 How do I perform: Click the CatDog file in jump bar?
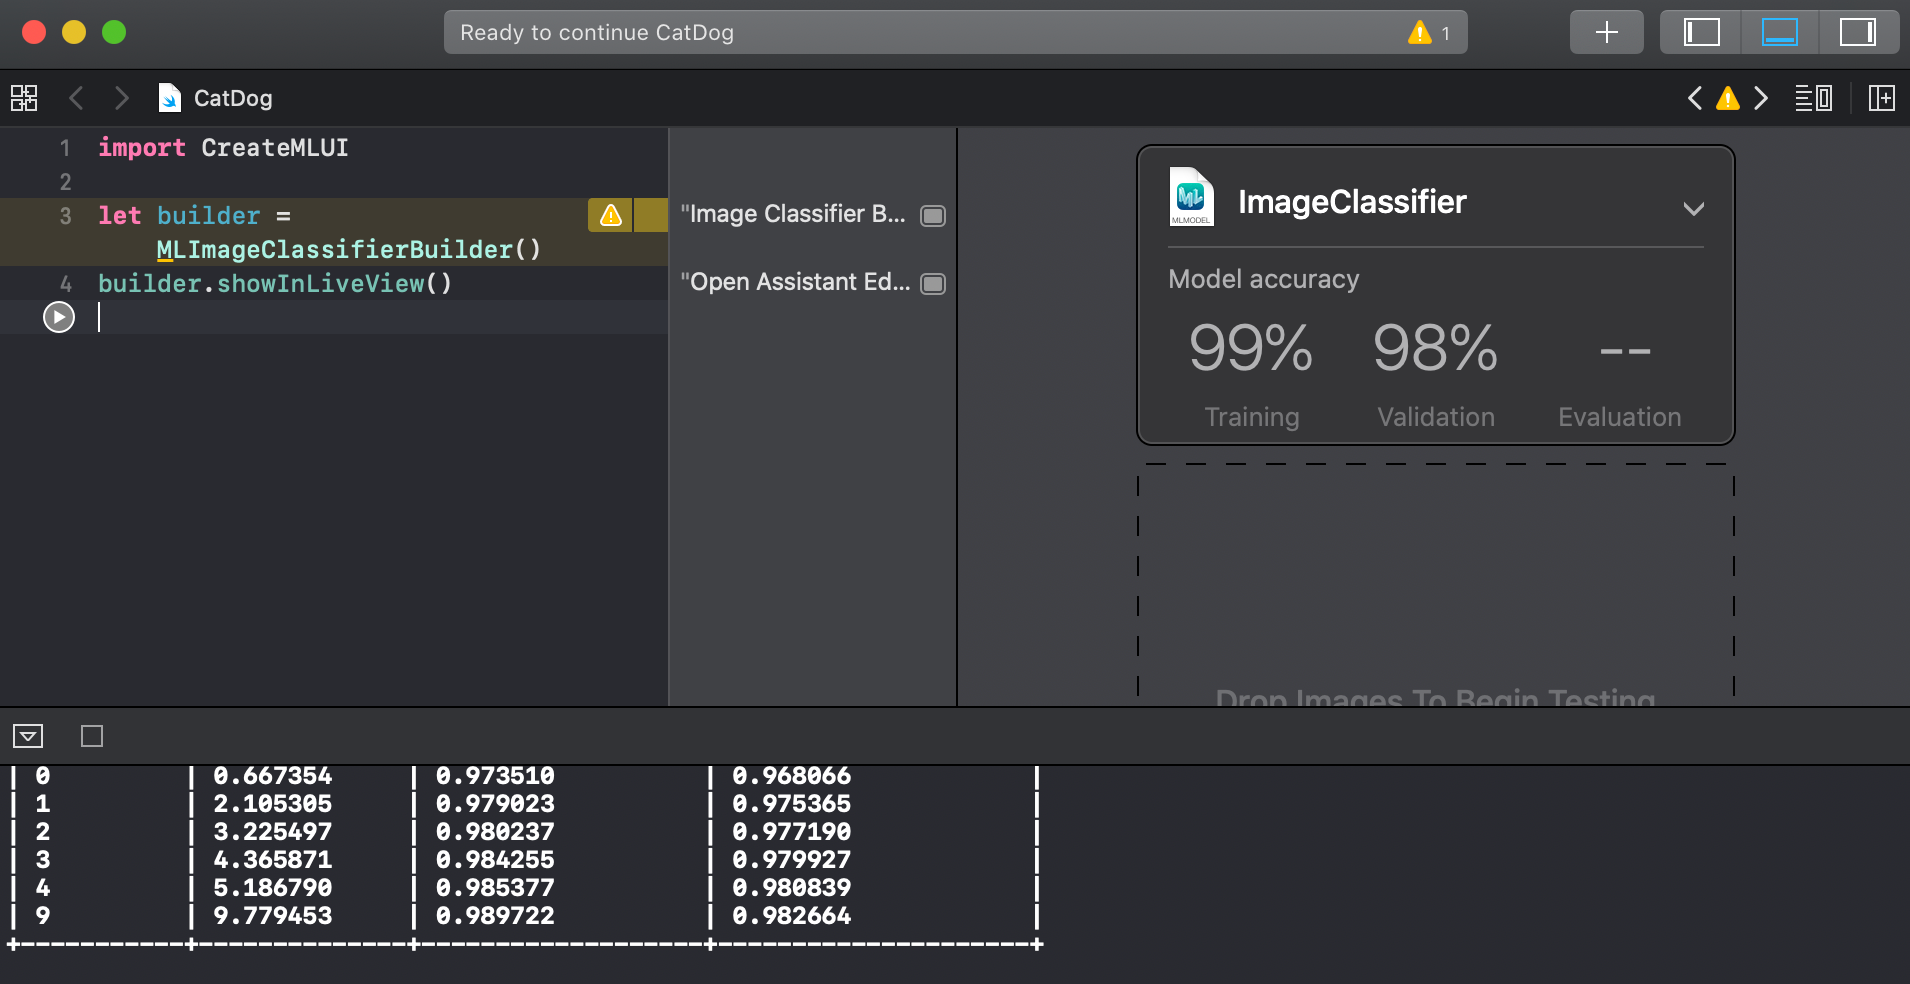click(x=232, y=98)
